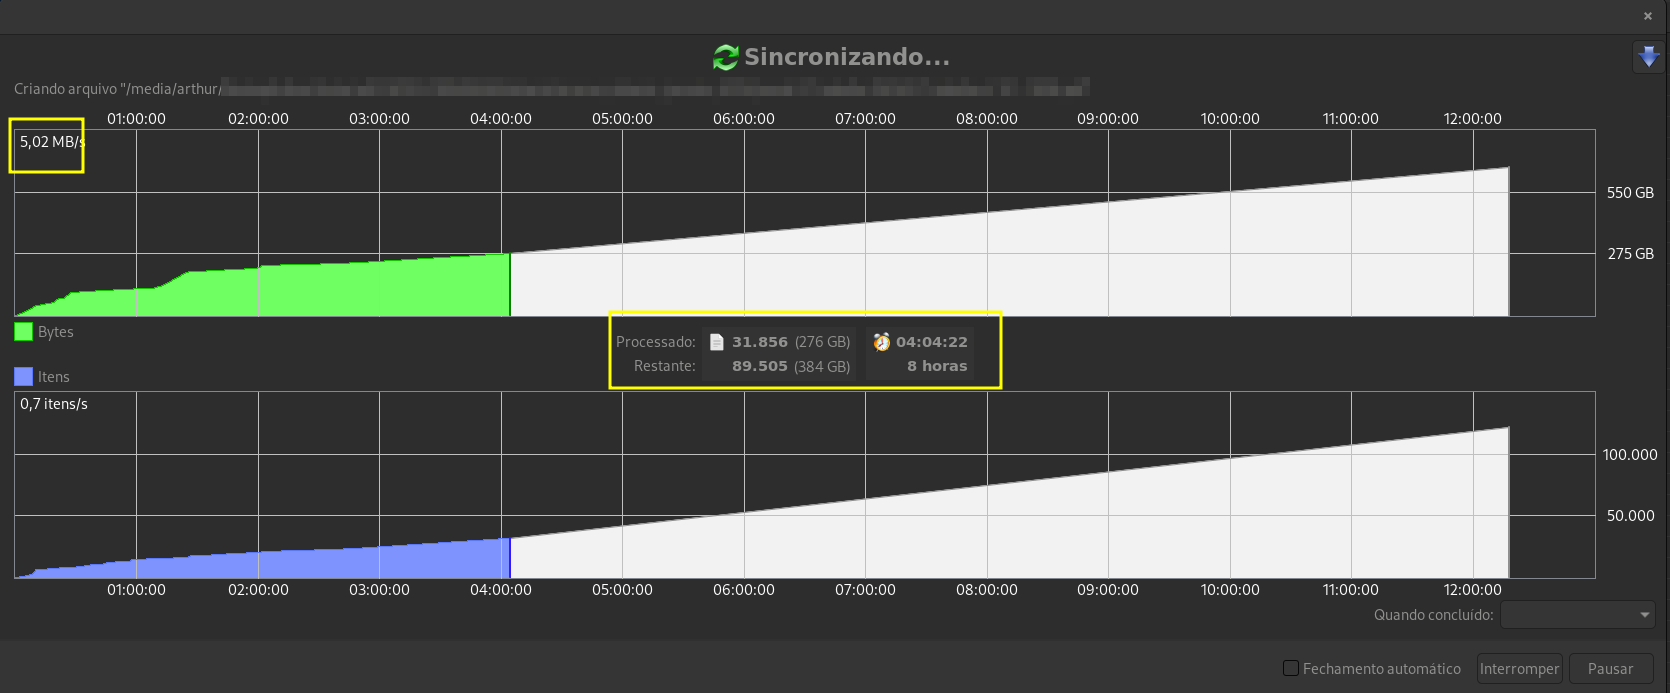
Task: Click the minimize-to-tray blue arrow icon
Action: click(1648, 57)
